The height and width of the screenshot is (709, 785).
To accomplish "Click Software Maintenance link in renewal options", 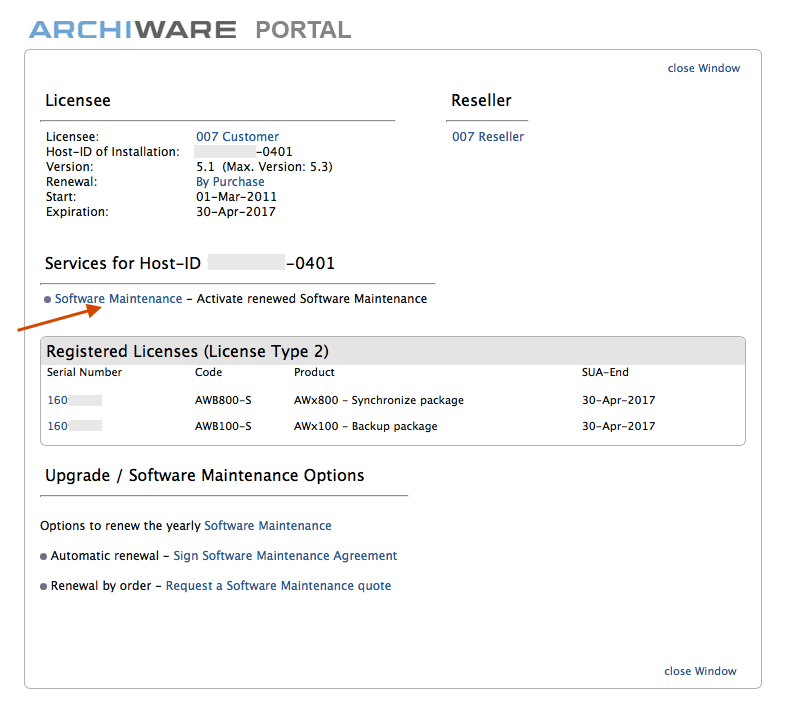I will (x=267, y=525).
